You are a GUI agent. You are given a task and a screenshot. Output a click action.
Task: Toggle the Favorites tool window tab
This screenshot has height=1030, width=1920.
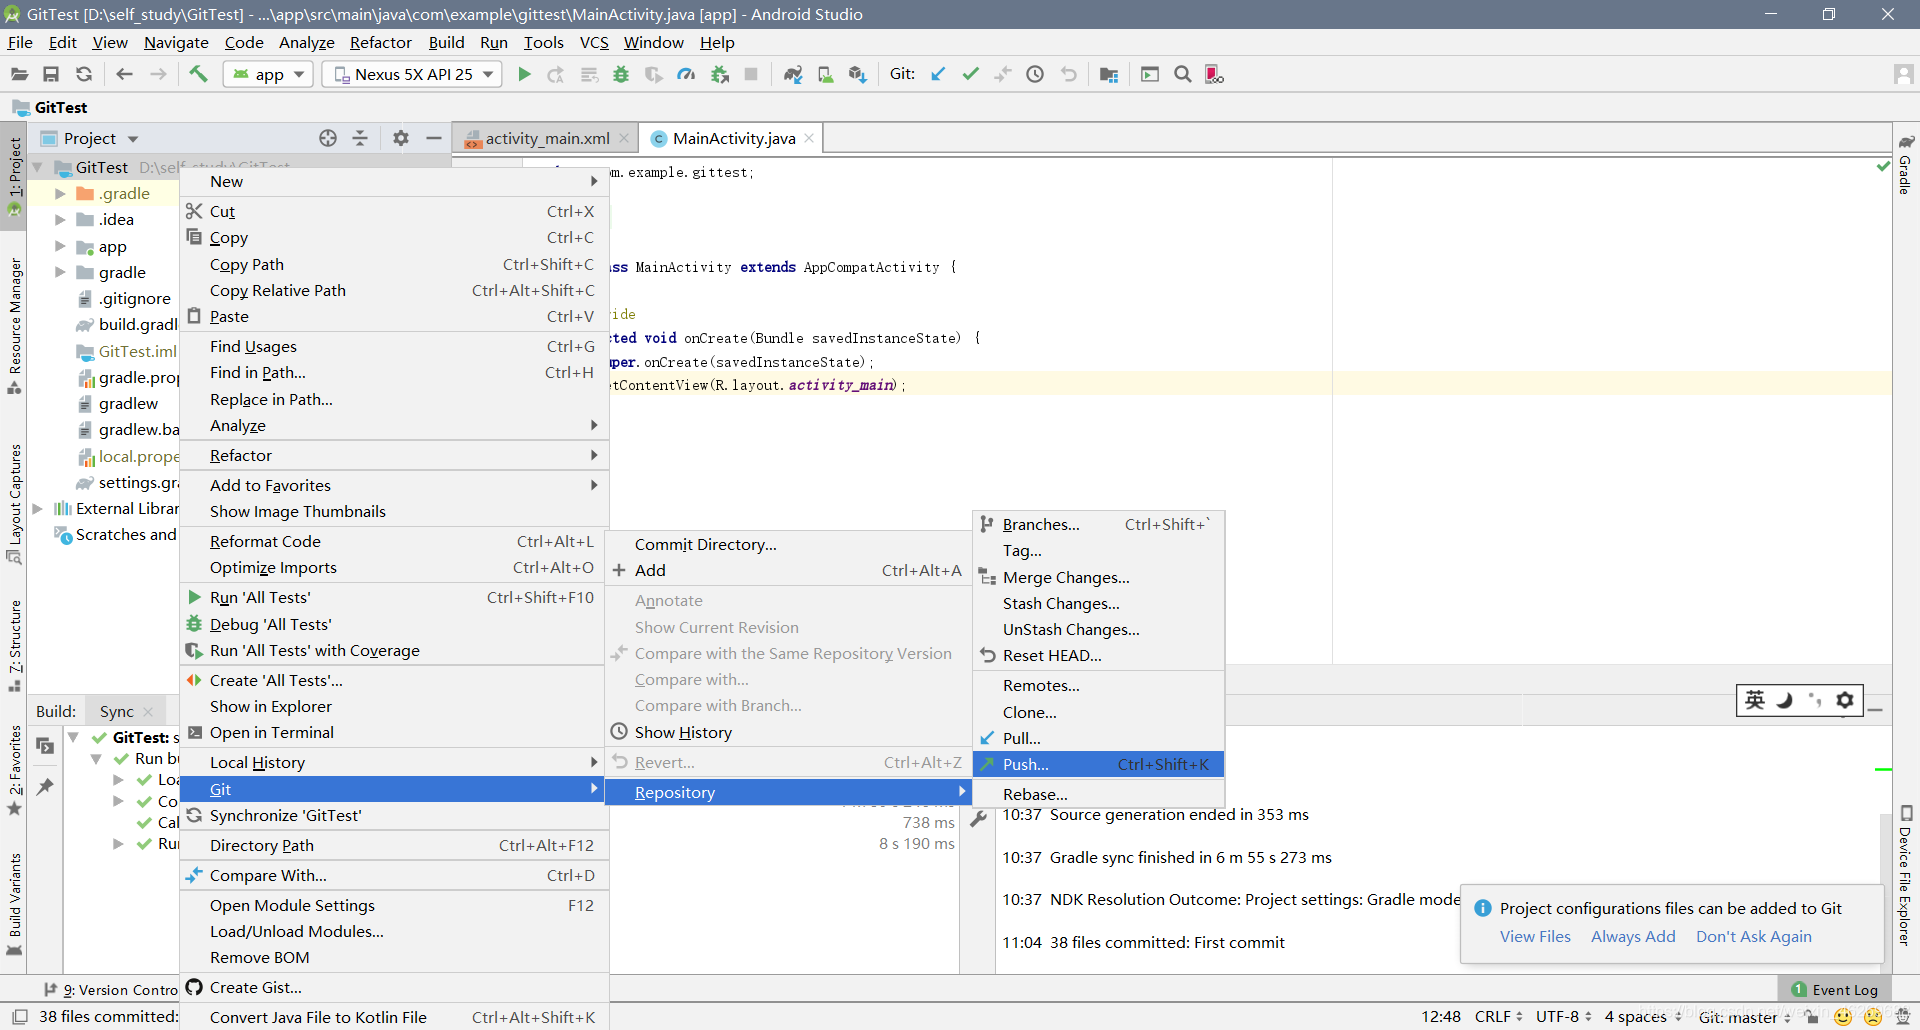point(14,770)
